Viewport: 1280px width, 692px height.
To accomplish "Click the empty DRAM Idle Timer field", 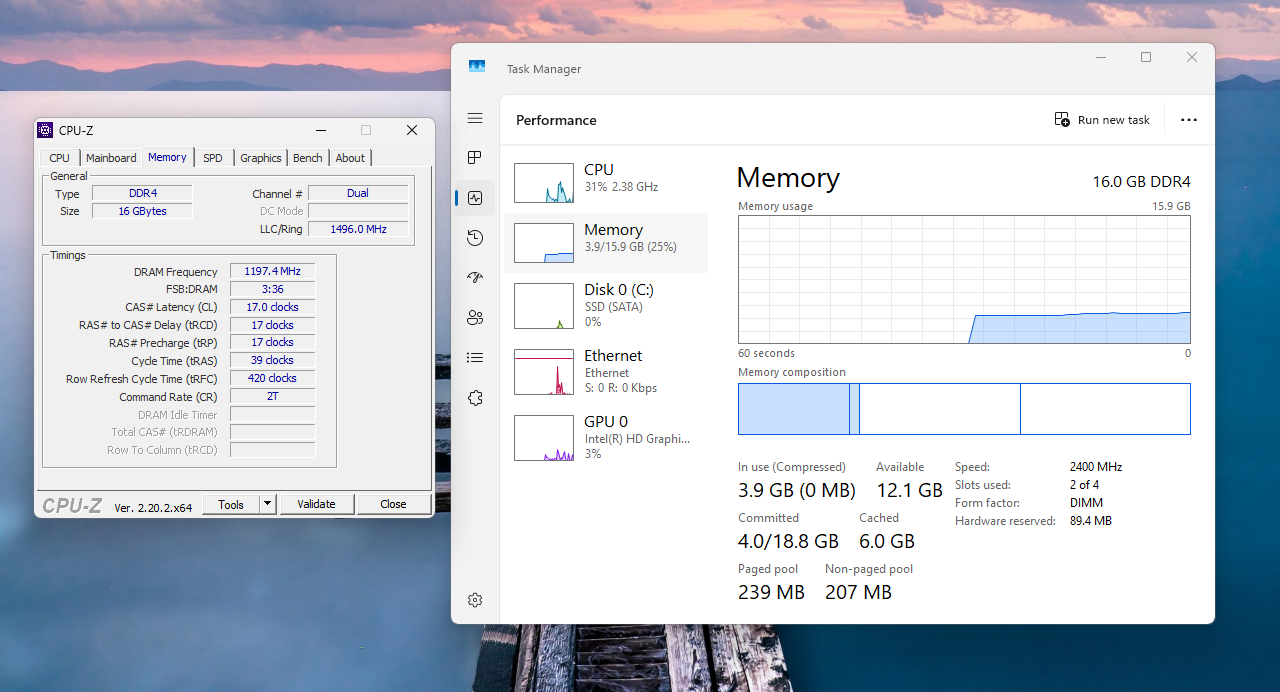I will tap(272, 414).
